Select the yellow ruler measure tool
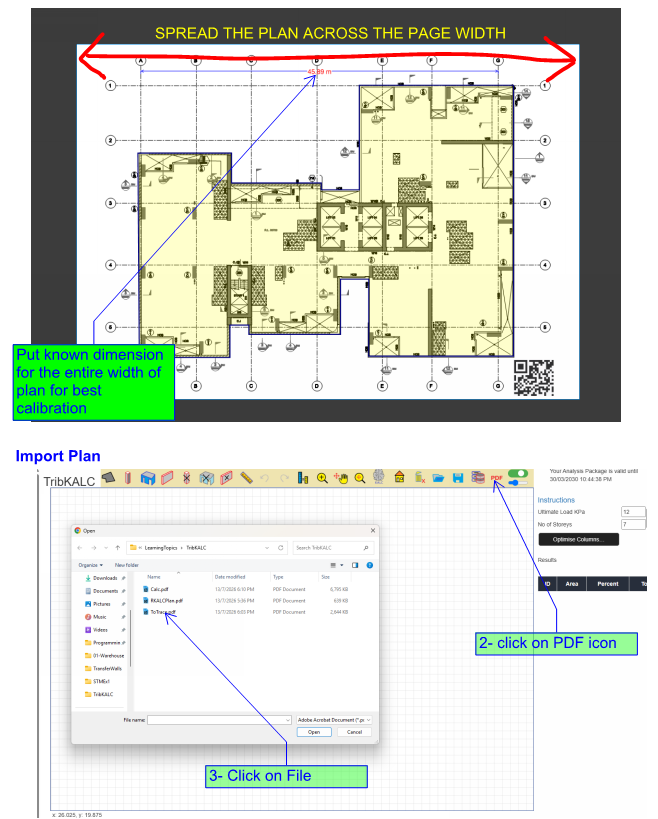 pos(246,477)
